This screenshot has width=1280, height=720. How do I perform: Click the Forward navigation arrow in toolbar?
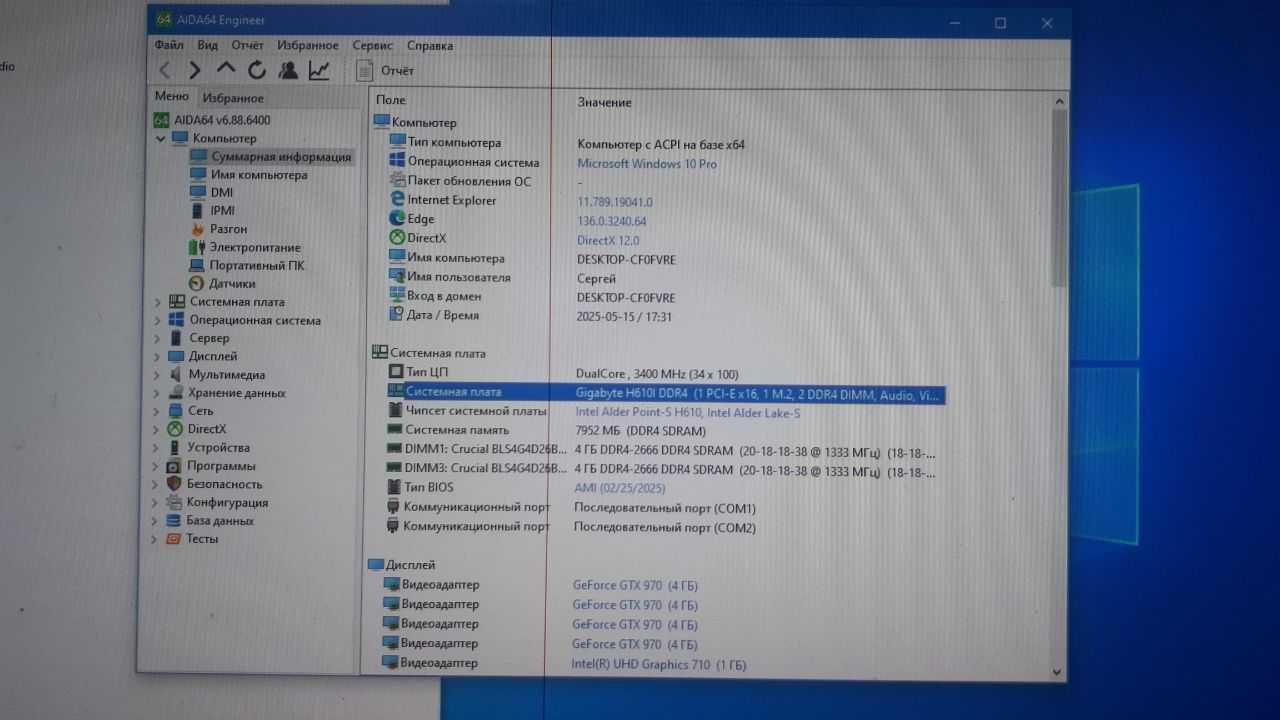(x=195, y=70)
